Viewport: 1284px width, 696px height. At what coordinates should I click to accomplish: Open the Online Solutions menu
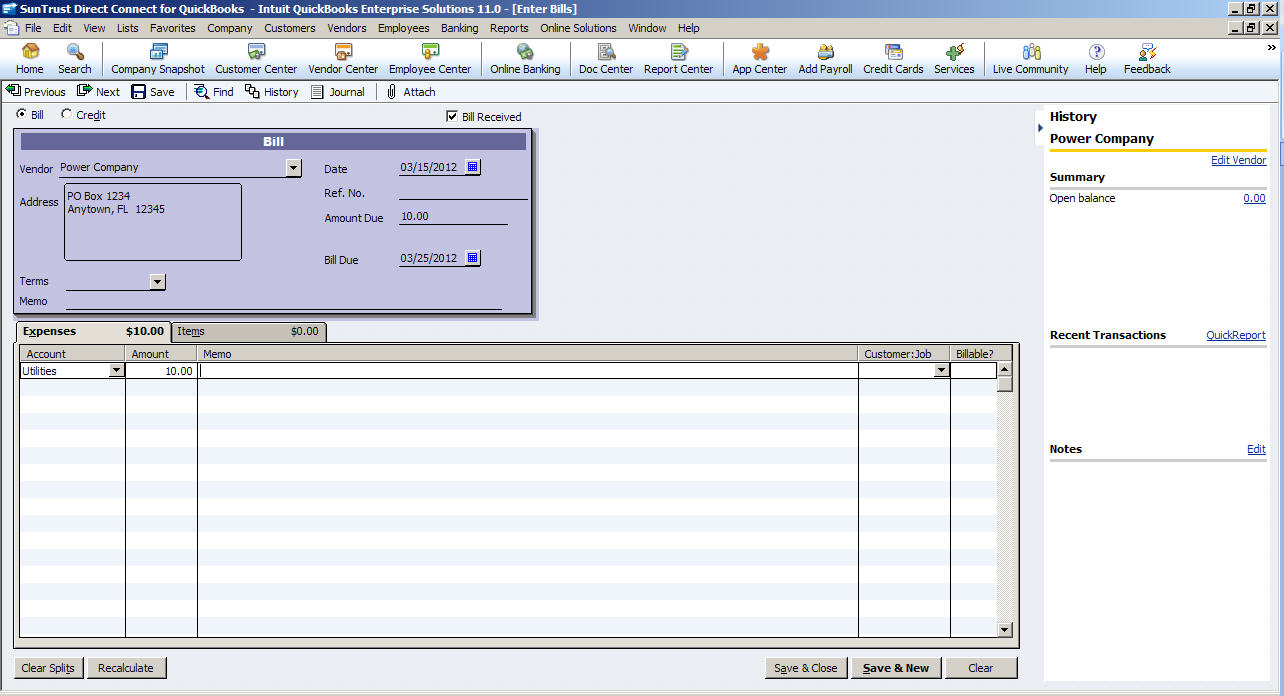579,28
